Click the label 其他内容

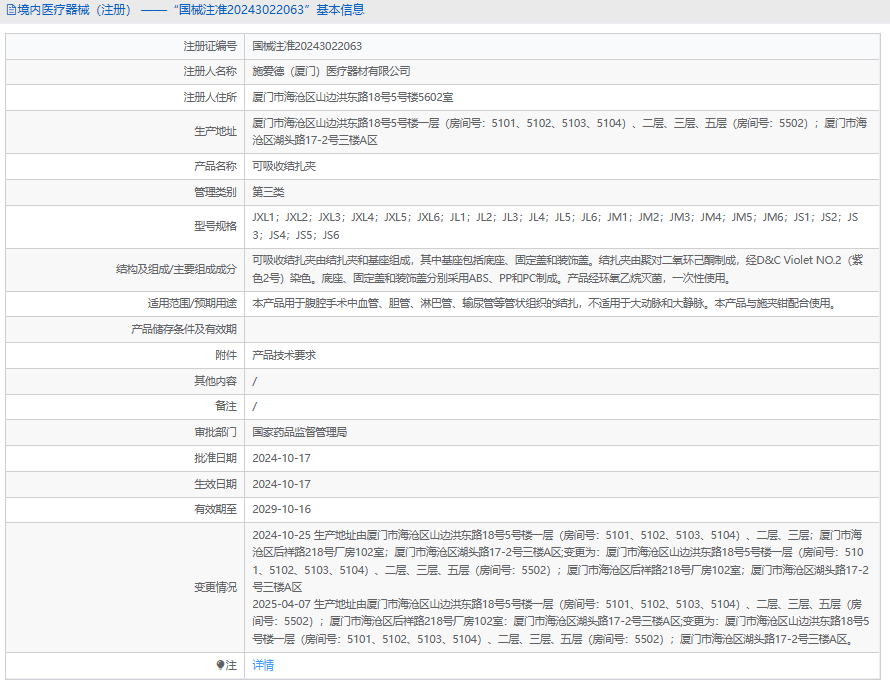[215, 381]
